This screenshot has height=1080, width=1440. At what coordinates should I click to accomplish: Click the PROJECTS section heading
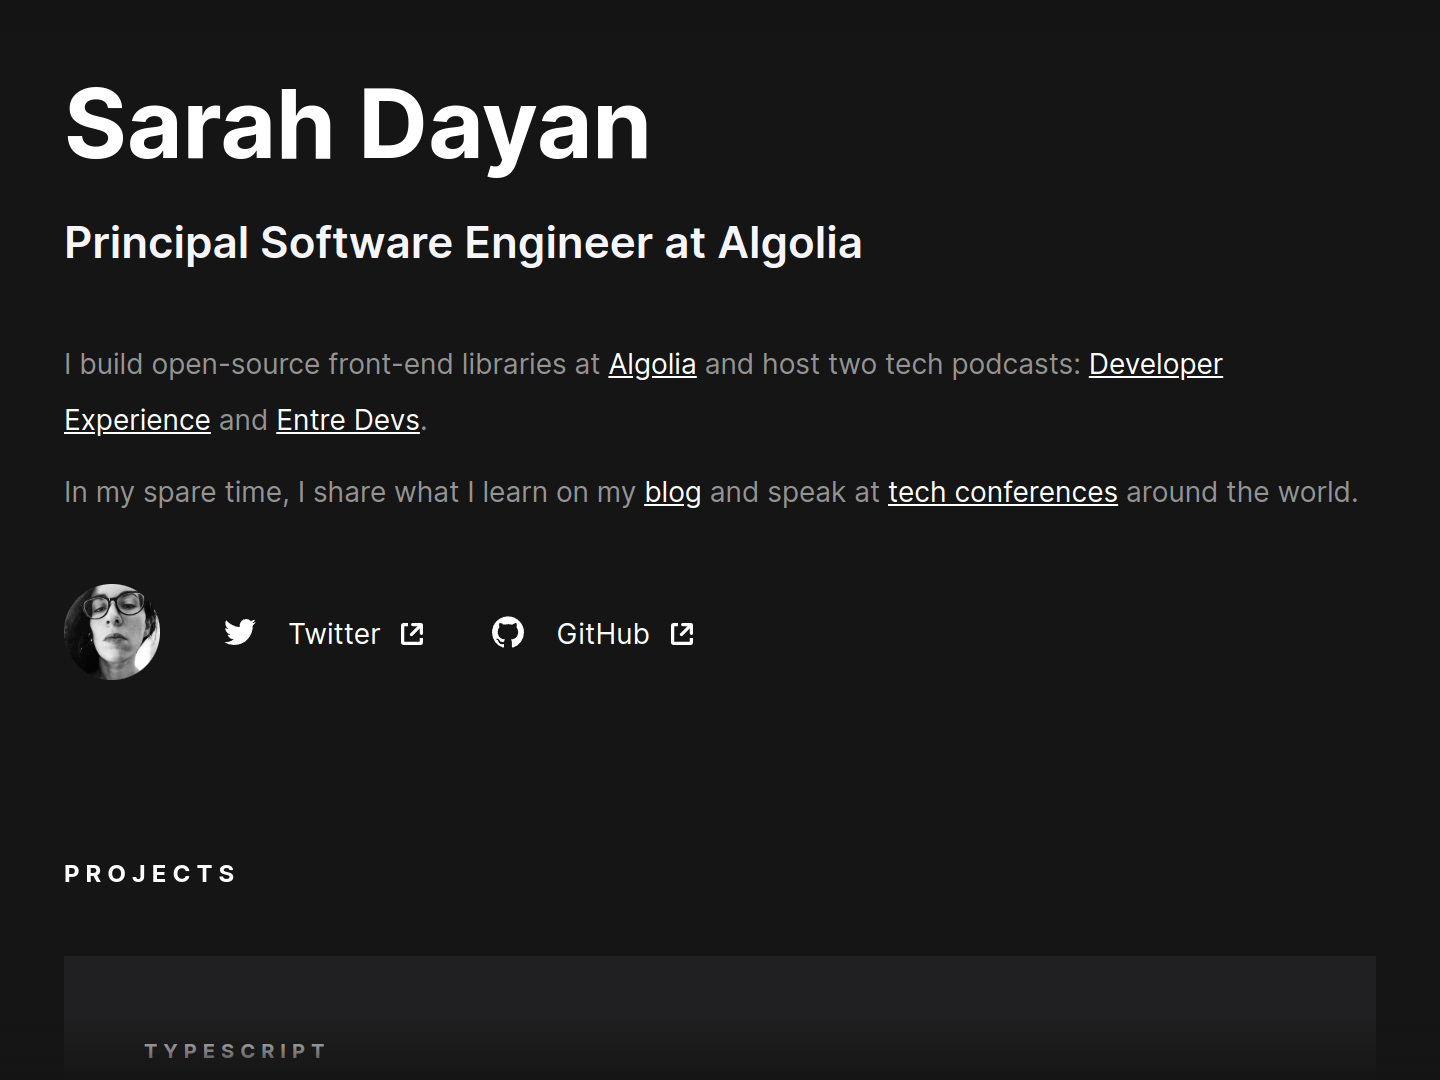point(151,874)
